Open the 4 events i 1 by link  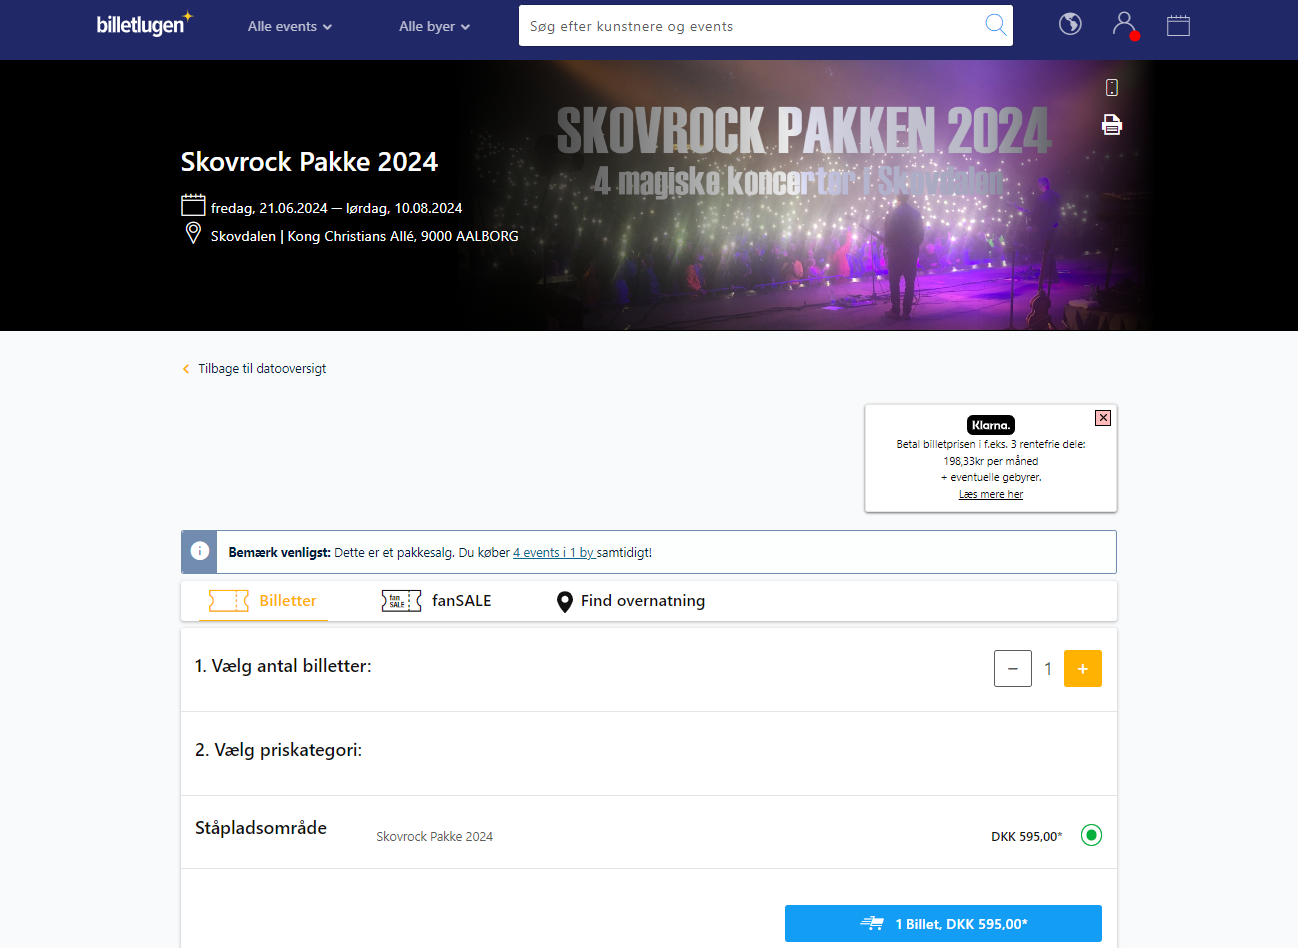click(553, 553)
